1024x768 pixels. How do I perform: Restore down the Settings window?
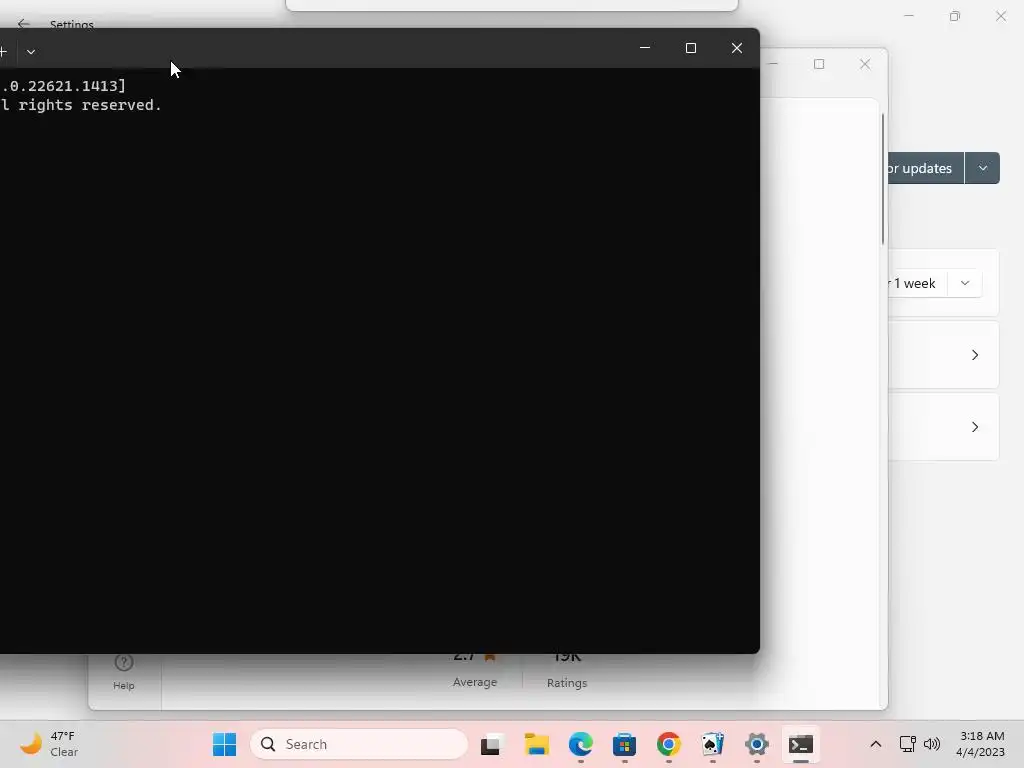(955, 16)
